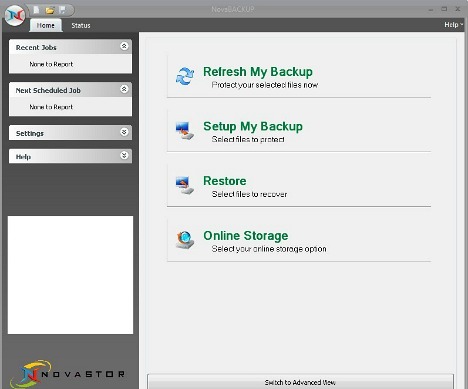Expand the Settings panel chevron
Screen dimensions: 468x389
(x=124, y=132)
